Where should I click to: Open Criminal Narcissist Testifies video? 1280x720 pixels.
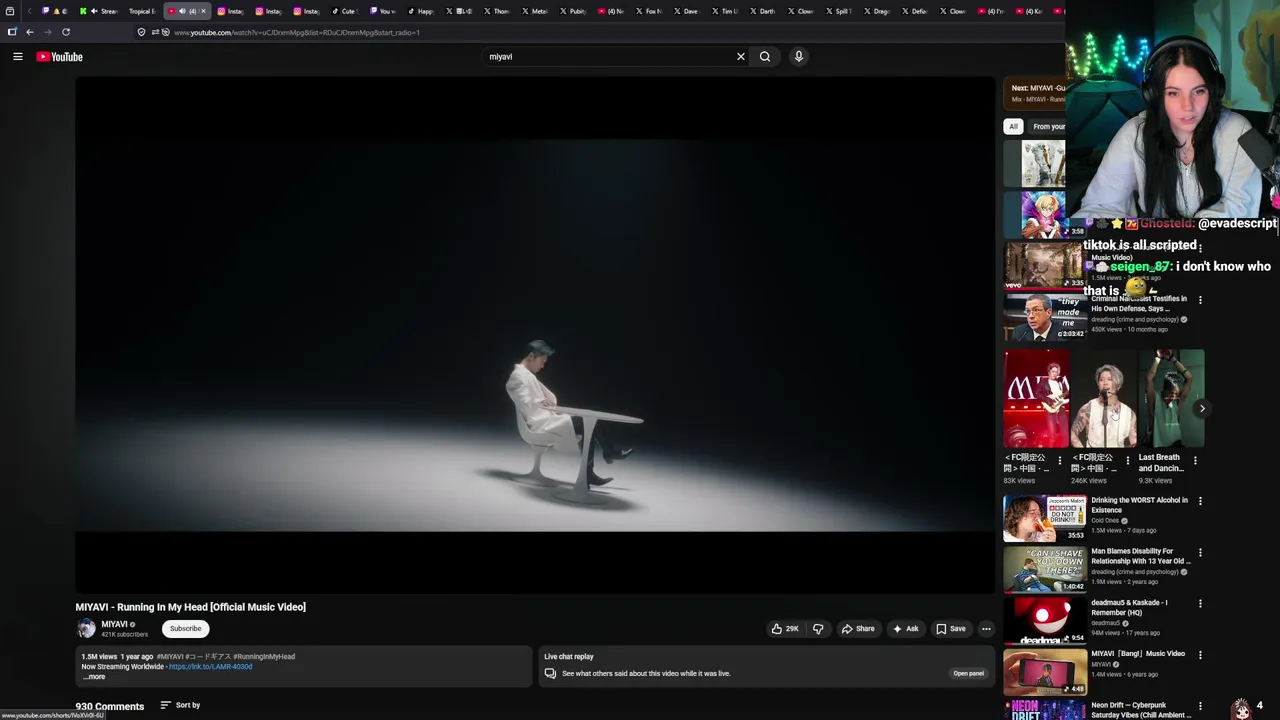point(1139,303)
